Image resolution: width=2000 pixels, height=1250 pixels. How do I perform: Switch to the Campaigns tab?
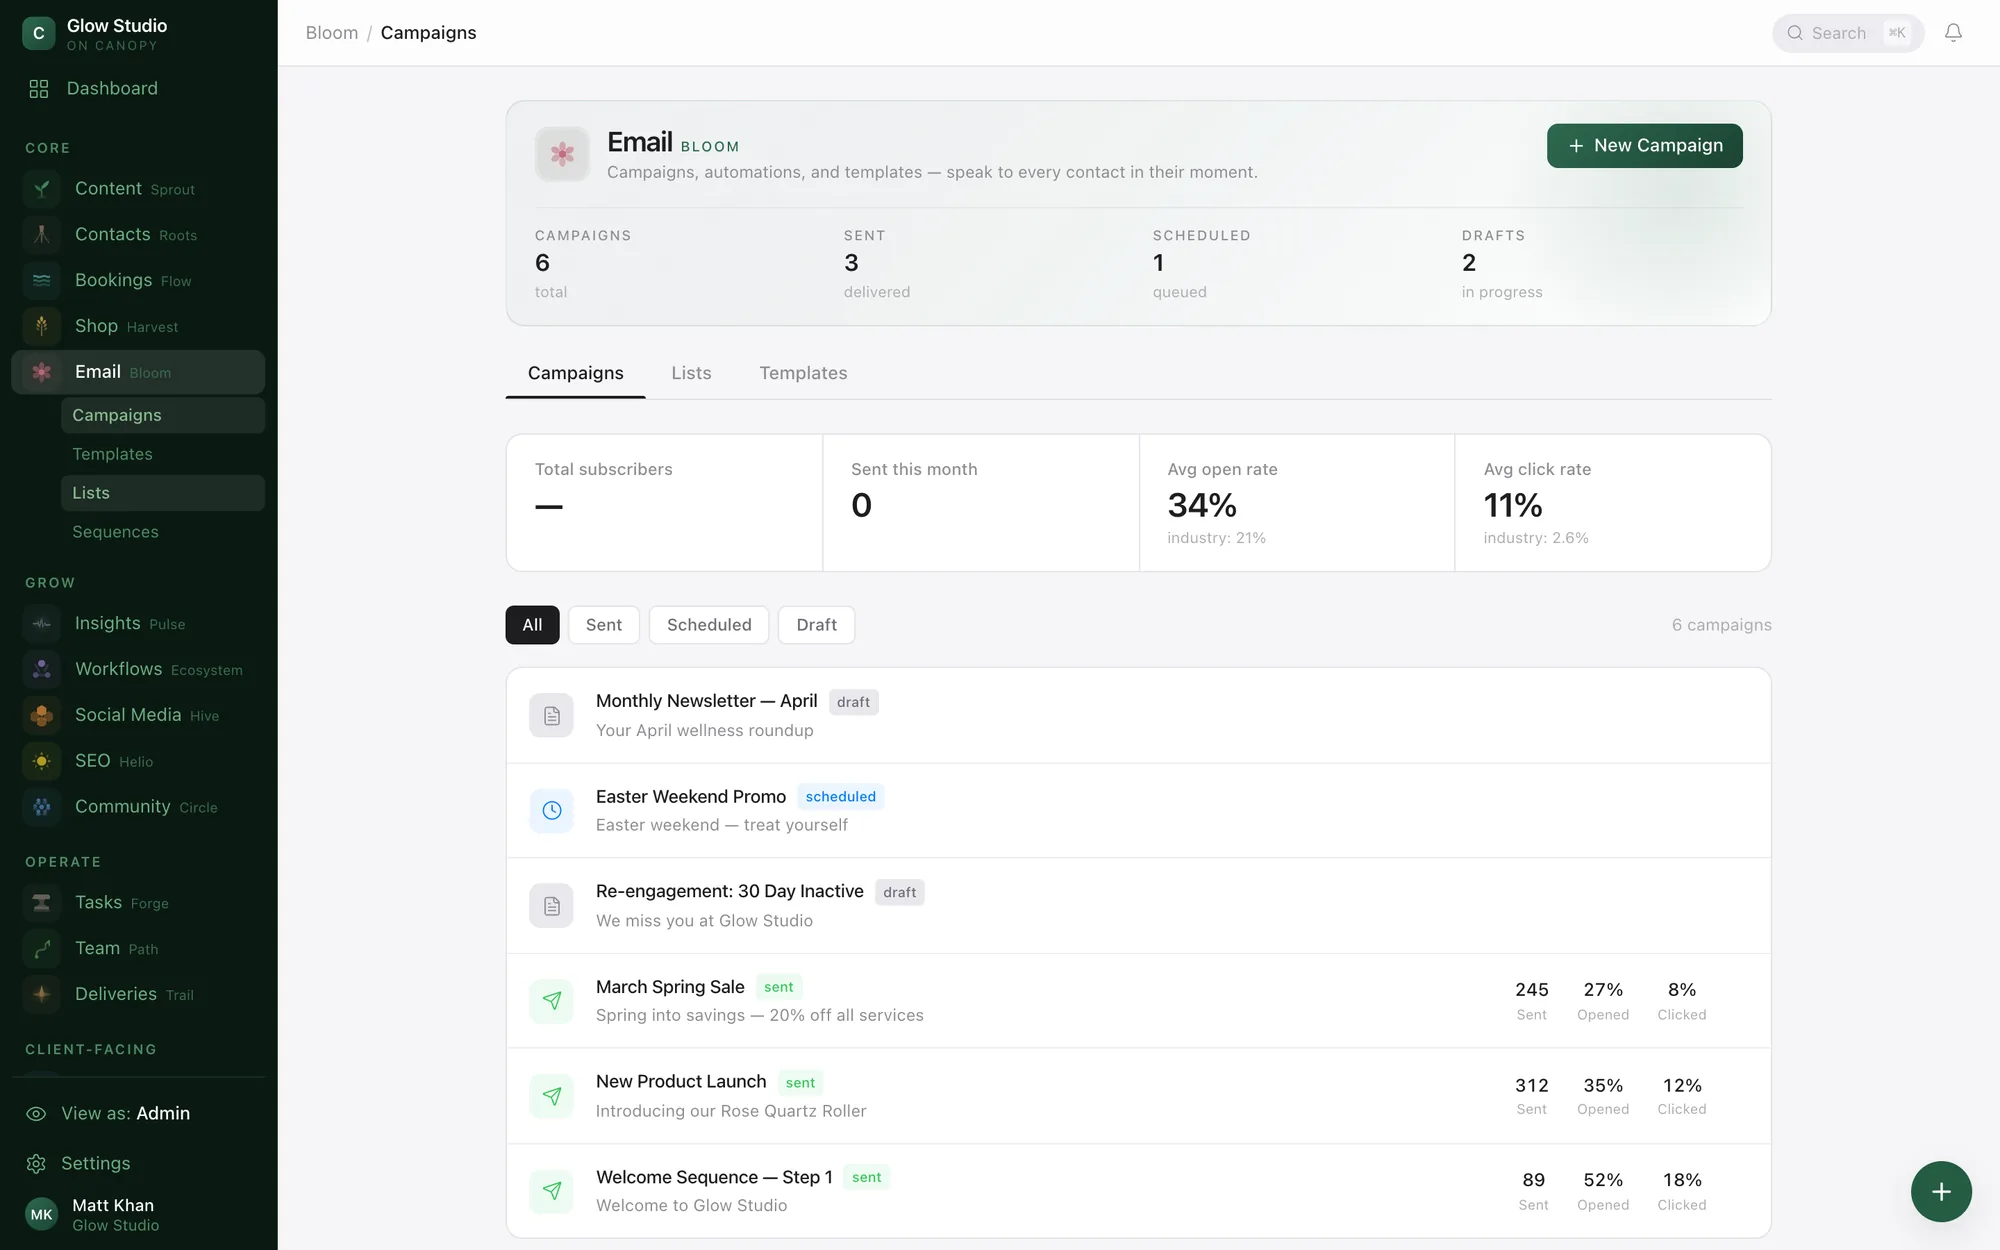pyautogui.click(x=576, y=373)
